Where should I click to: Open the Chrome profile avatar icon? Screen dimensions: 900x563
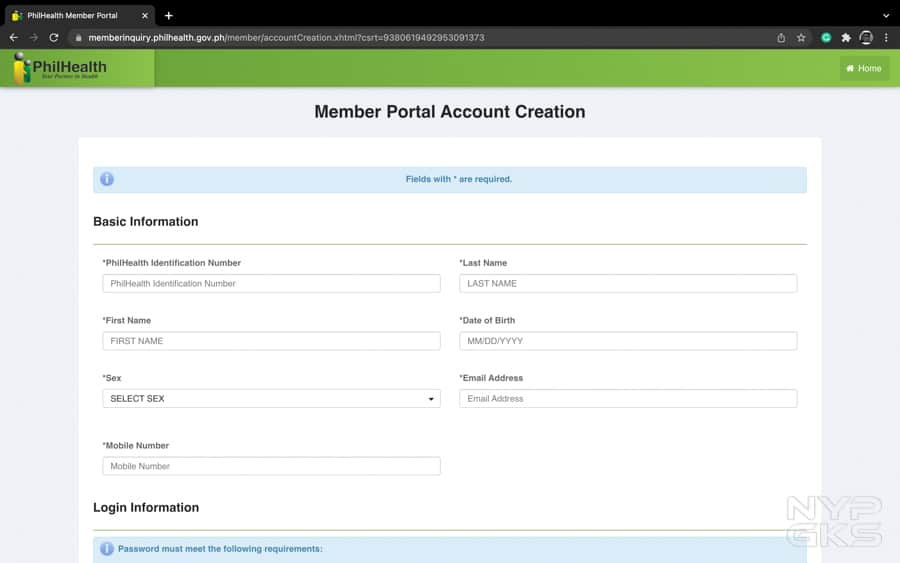(866, 38)
